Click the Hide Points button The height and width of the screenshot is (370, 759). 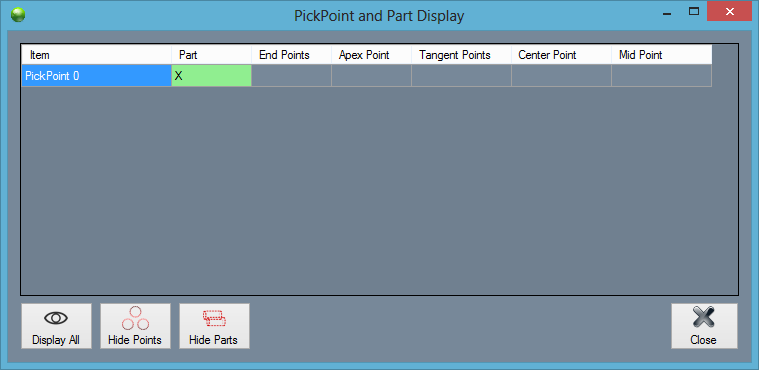(x=135, y=326)
